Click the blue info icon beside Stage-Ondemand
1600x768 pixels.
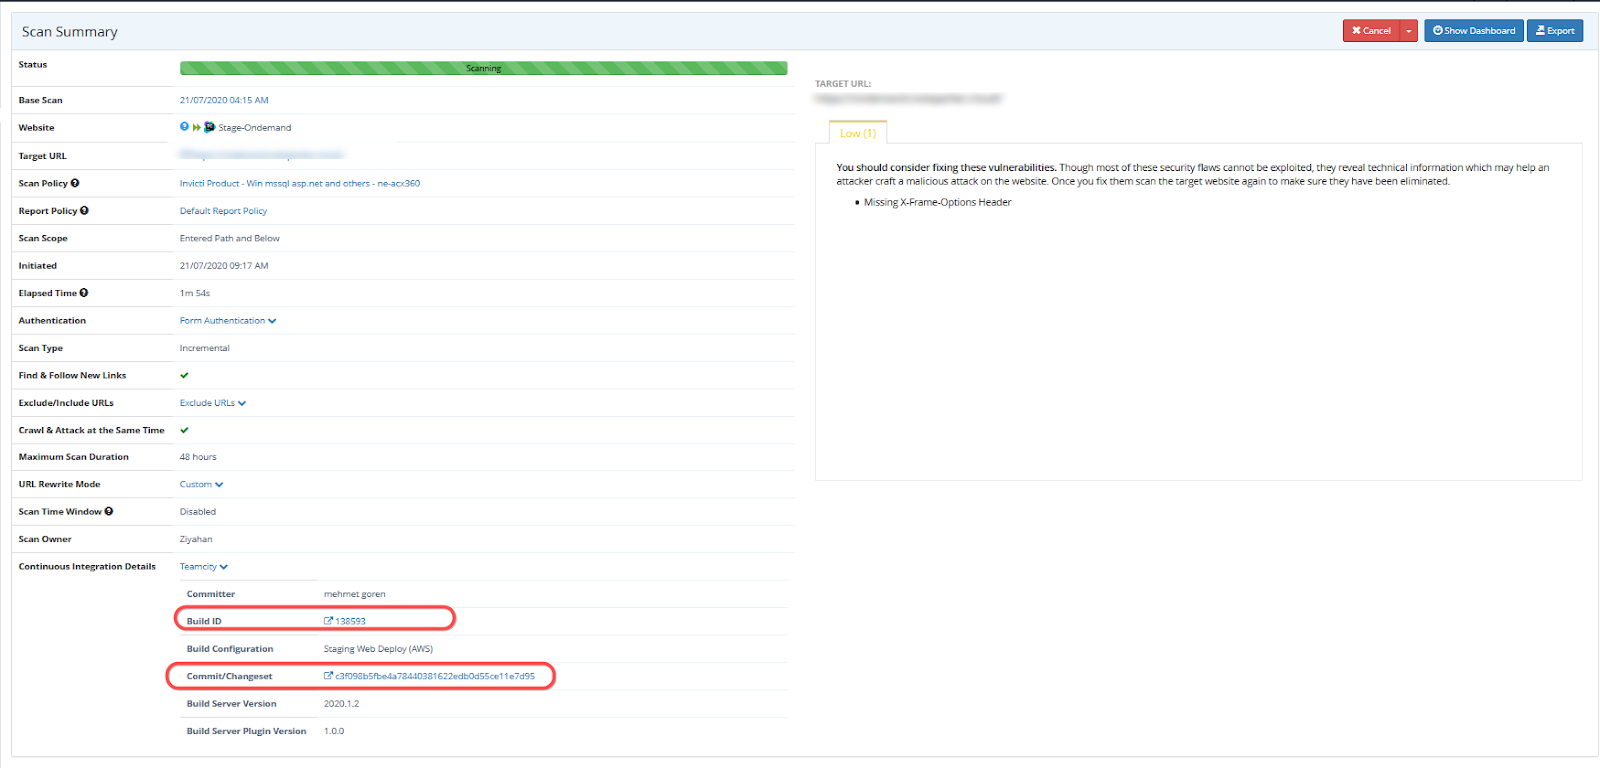point(184,127)
